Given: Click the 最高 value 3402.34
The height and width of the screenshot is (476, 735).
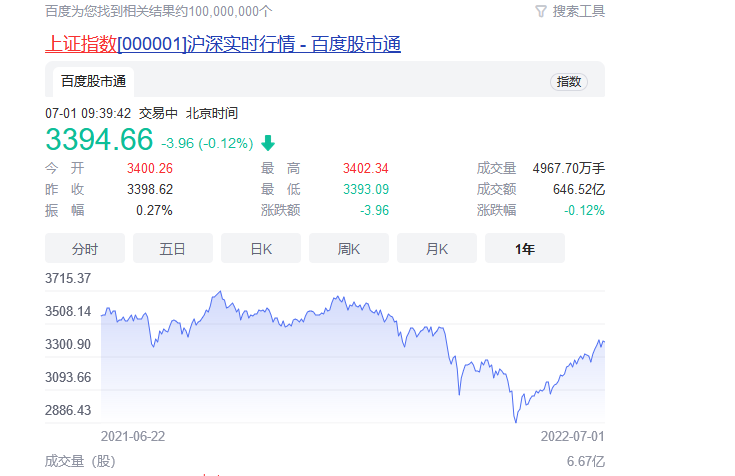Looking at the screenshot, I should pyautogui.click(x=366, y=168).
